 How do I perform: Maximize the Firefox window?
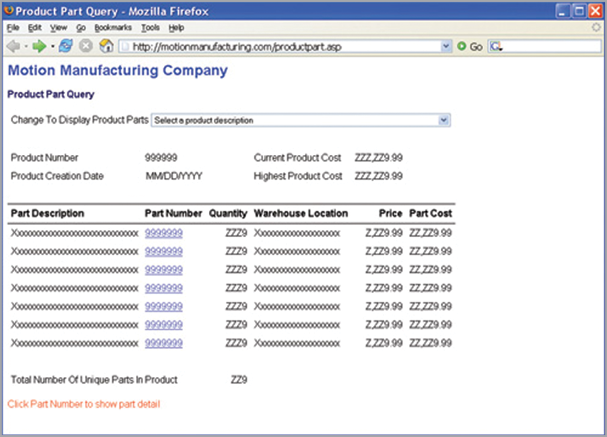point(579,11)
